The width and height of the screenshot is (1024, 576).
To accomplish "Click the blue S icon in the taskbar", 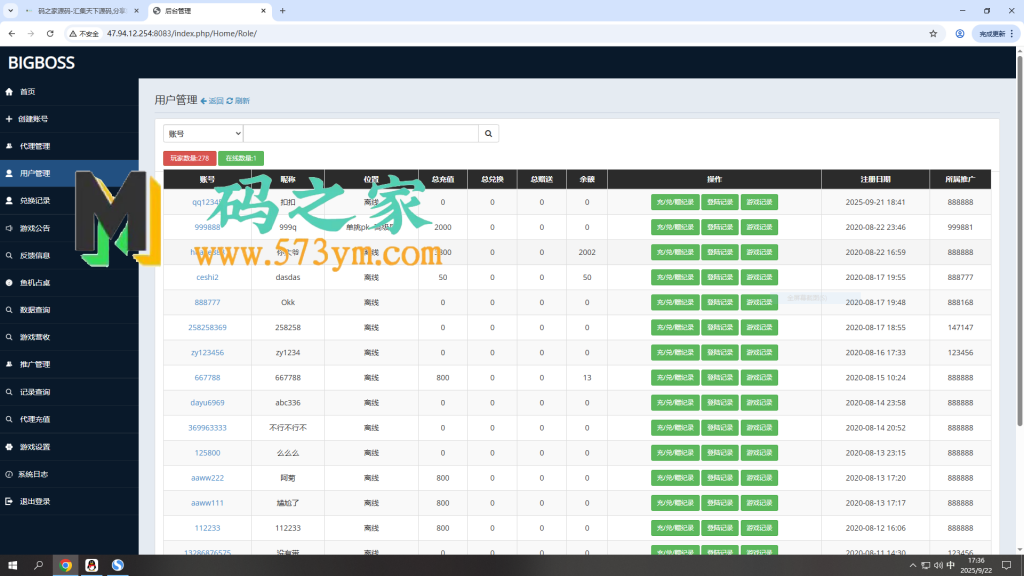I will point(118,566).
